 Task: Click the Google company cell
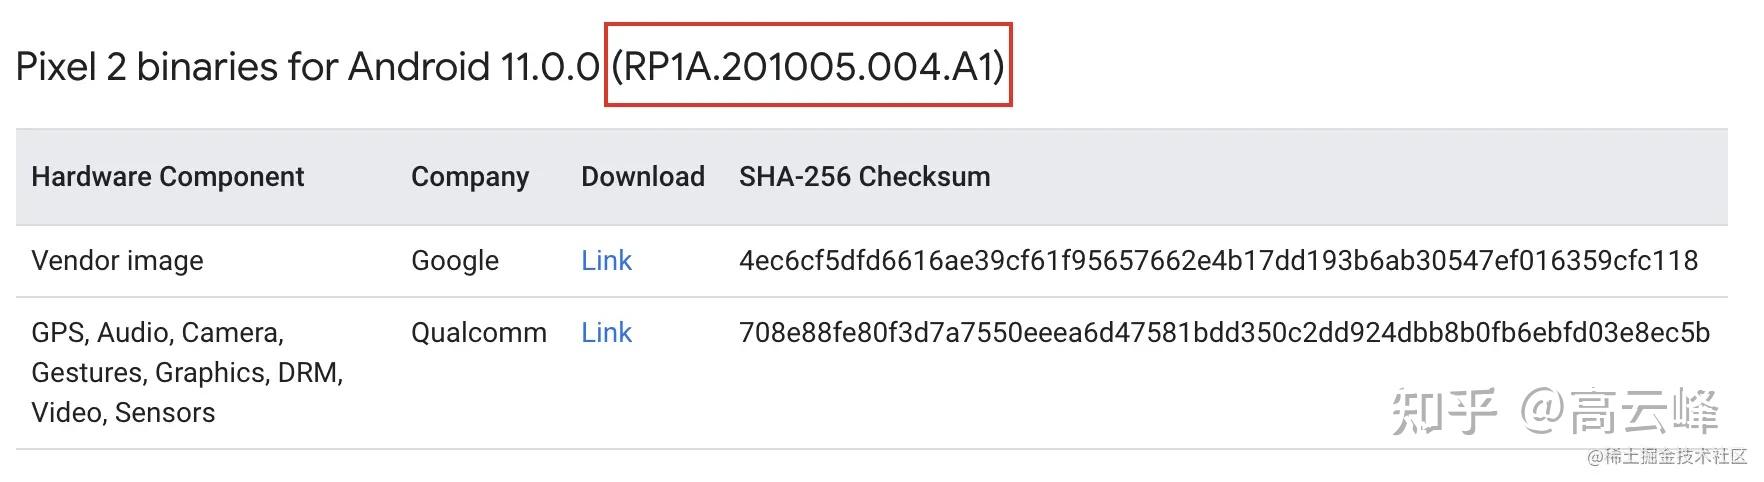click(455, 261)
